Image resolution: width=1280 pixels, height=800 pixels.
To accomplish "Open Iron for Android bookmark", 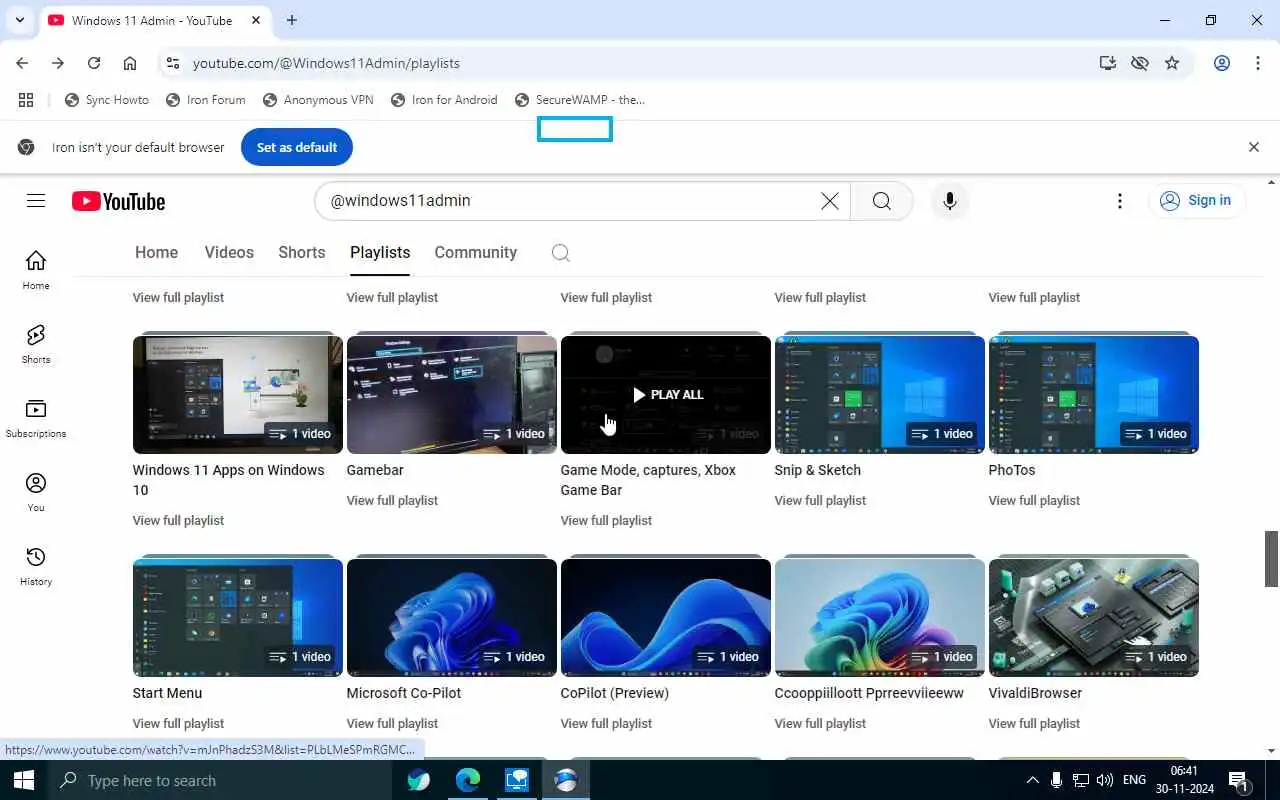I will coord(444,100).
